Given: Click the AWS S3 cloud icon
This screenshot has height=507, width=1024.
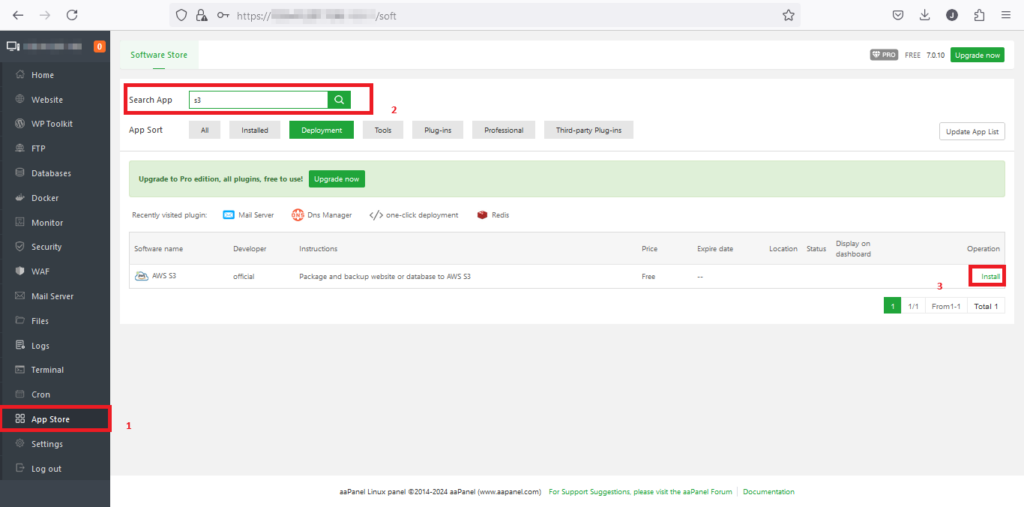Looking at the screenshot, I should [x=141, y=276].
